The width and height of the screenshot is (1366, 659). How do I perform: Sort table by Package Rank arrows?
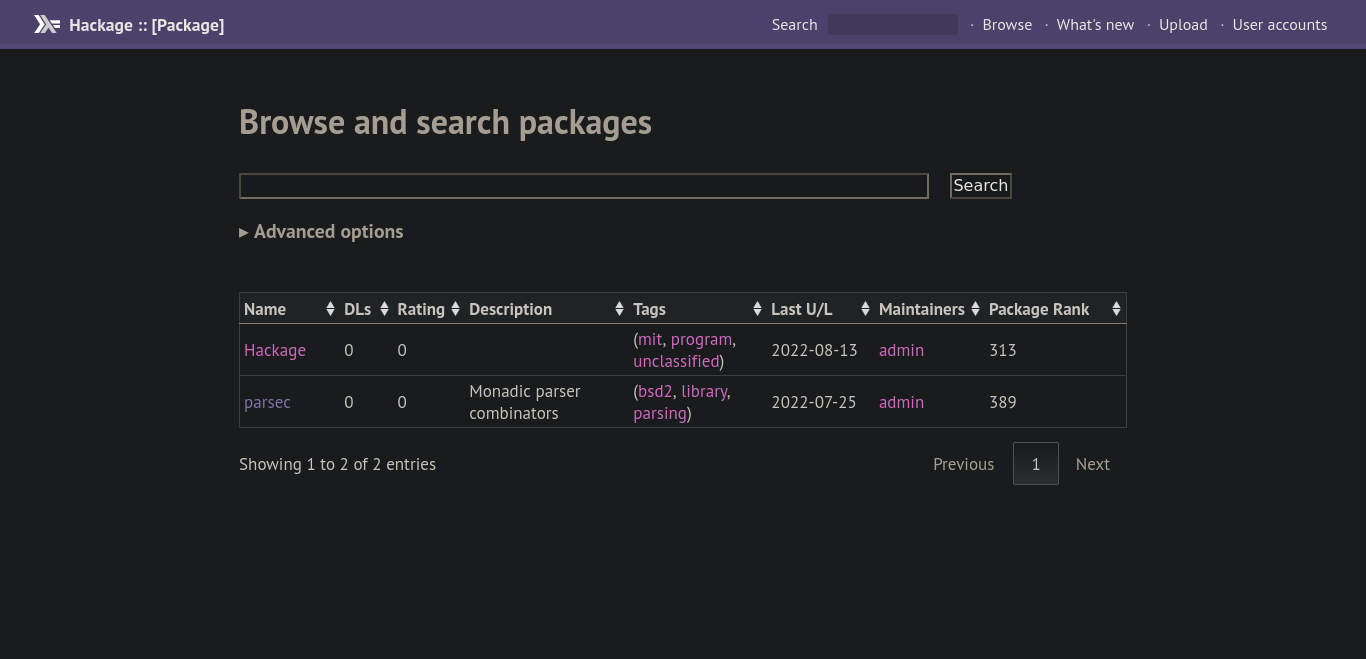point(1116,309)
